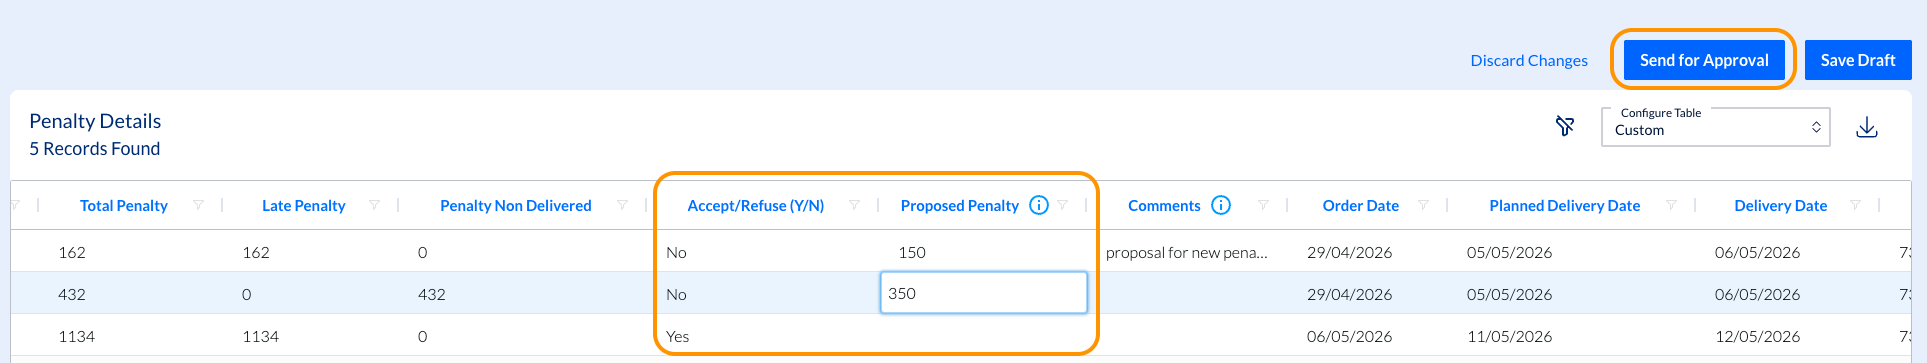Screen dimensions: 1927x363
Task: Sort by Total Penalty header
Action: click(x=124, y=205)
